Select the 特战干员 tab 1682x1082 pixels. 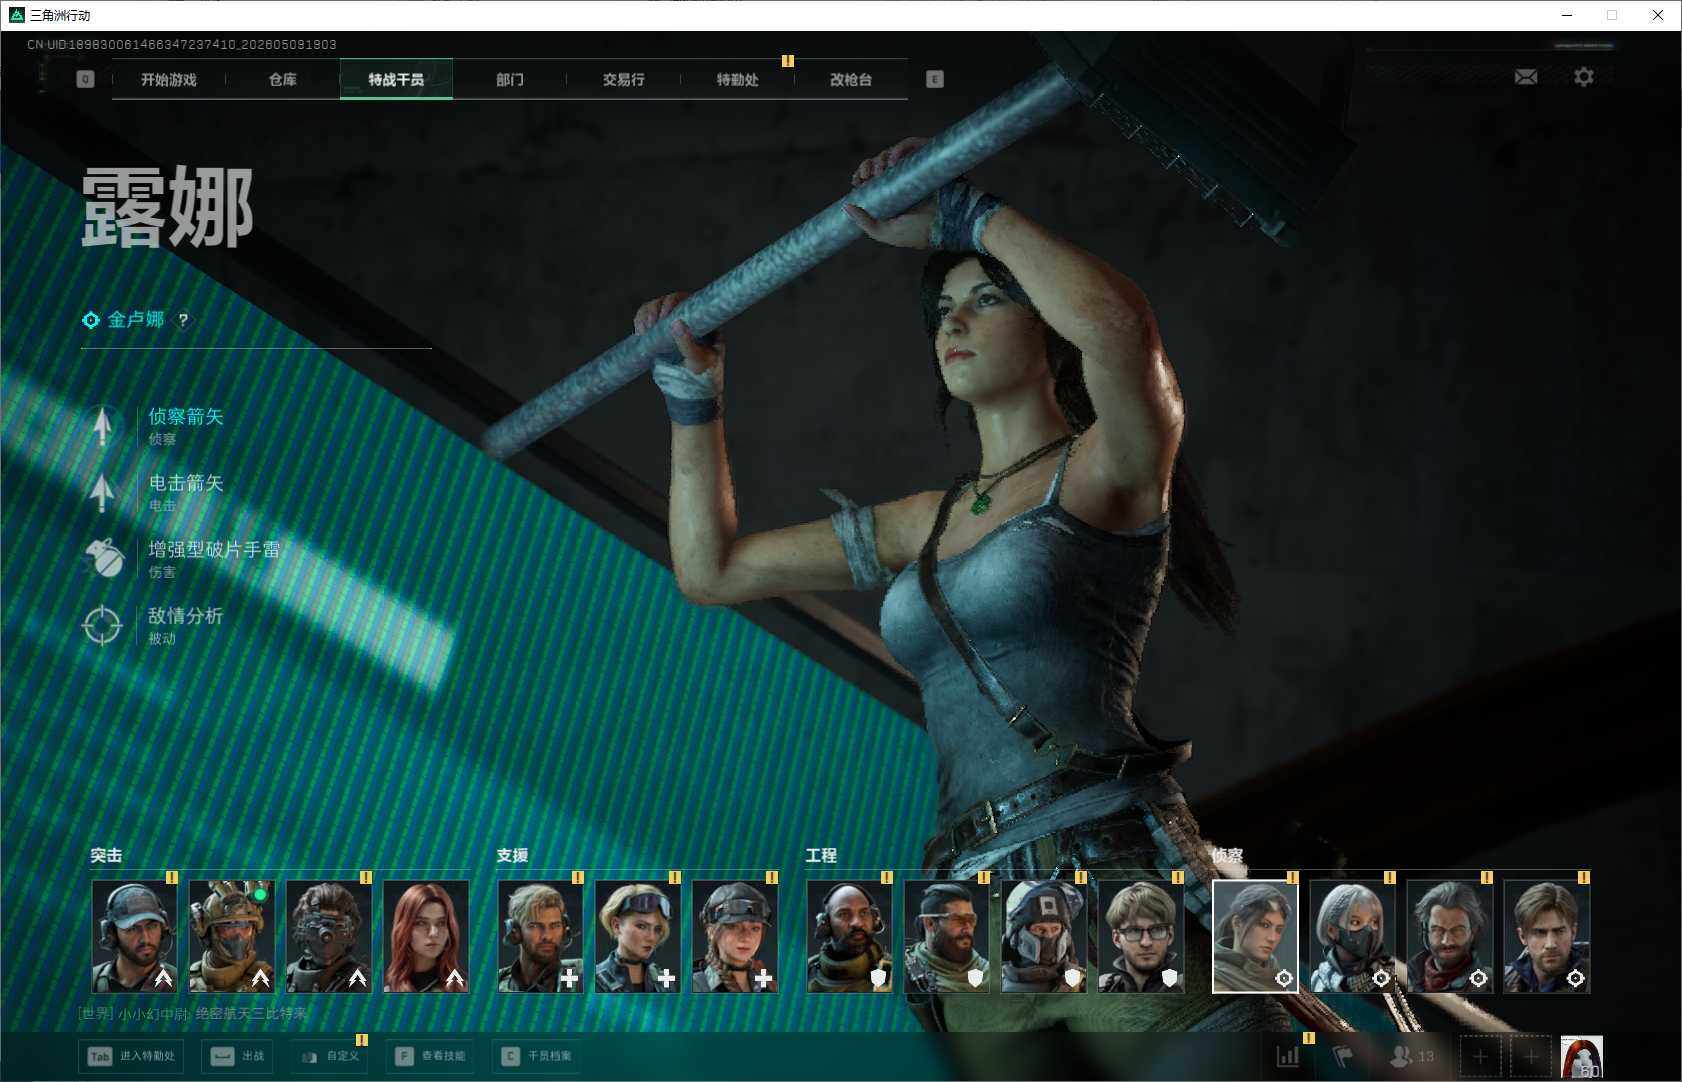click(x=396, y=80)
